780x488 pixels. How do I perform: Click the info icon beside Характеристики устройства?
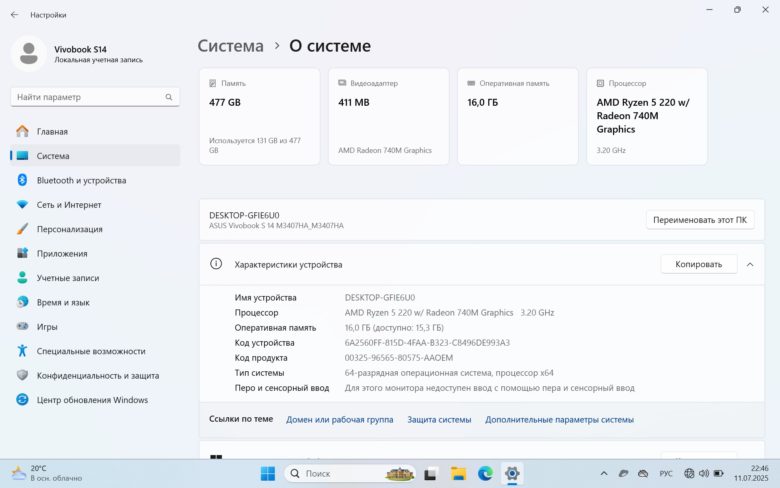pyautogui.click(x=216, y=264)
